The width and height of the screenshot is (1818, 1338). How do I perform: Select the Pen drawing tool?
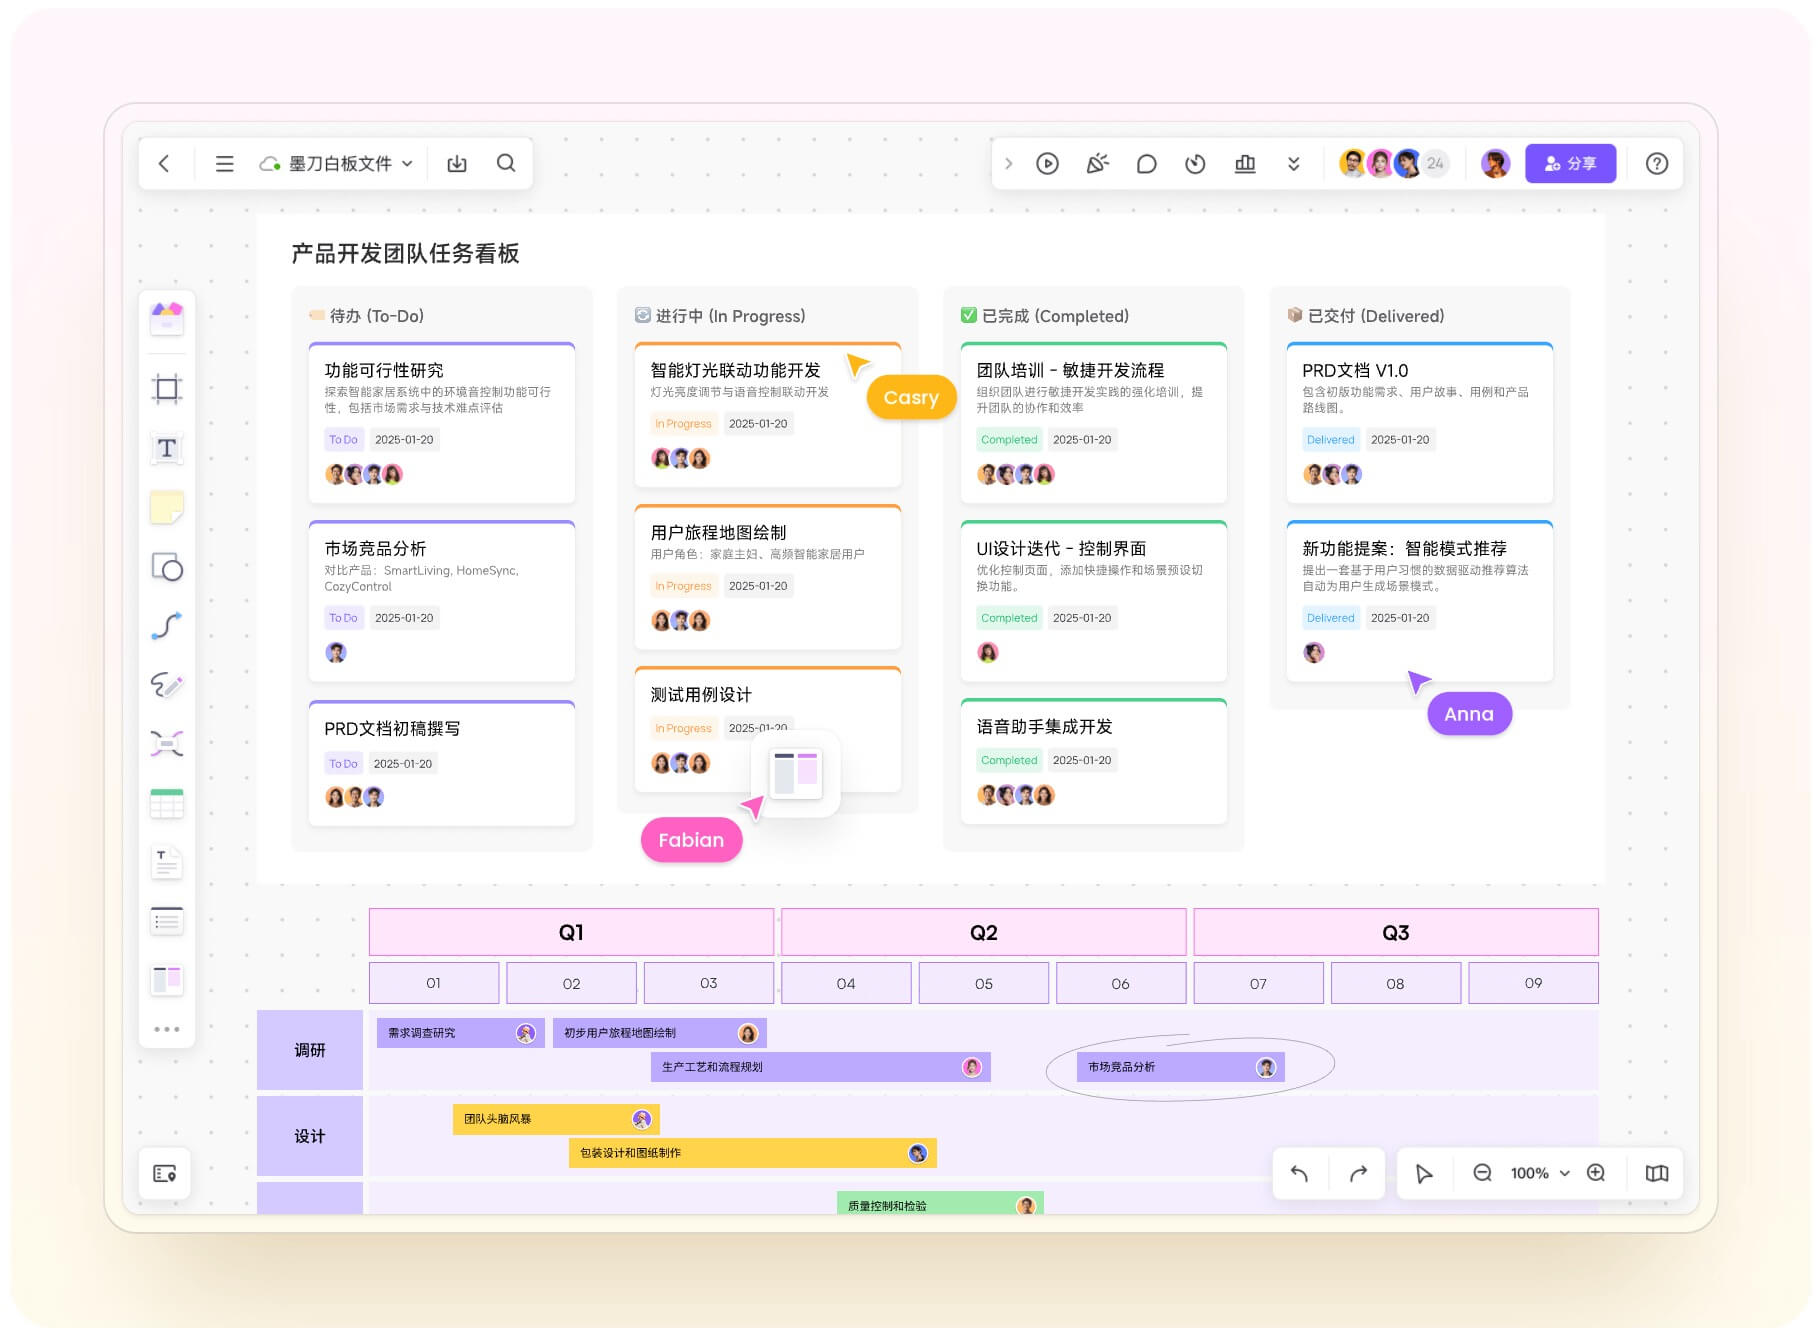pyautogui.click(x=167, y=685)
